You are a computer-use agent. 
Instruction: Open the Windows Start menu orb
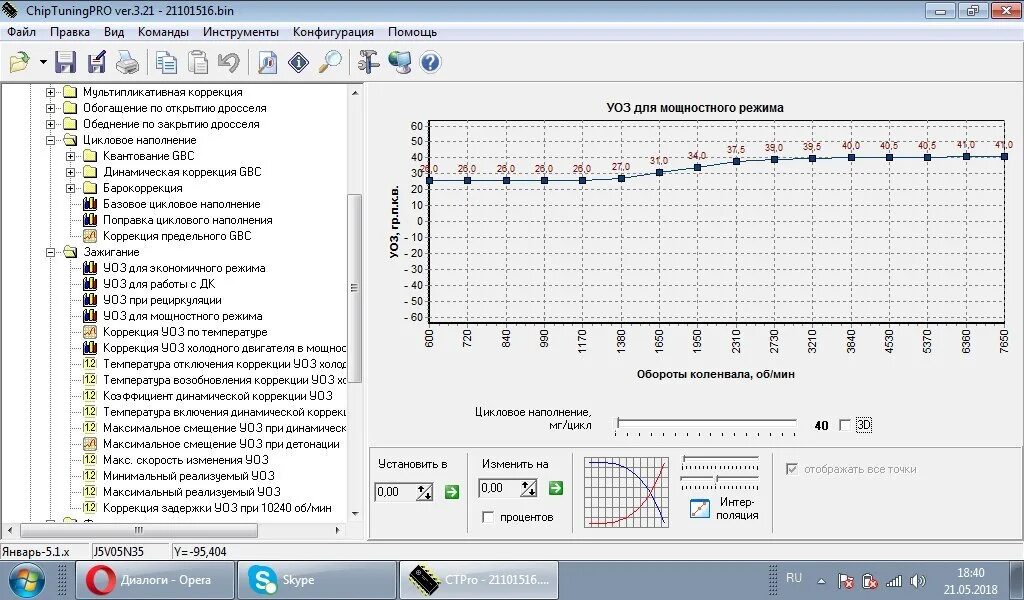pos(26,580)
